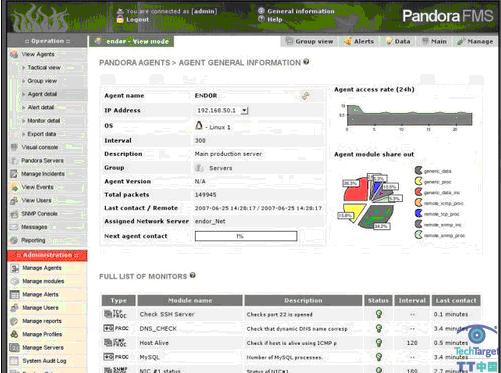This screenshot has width=501, height=373.
Task: Expand the Export data arrow item
Action: coord(23,134)
